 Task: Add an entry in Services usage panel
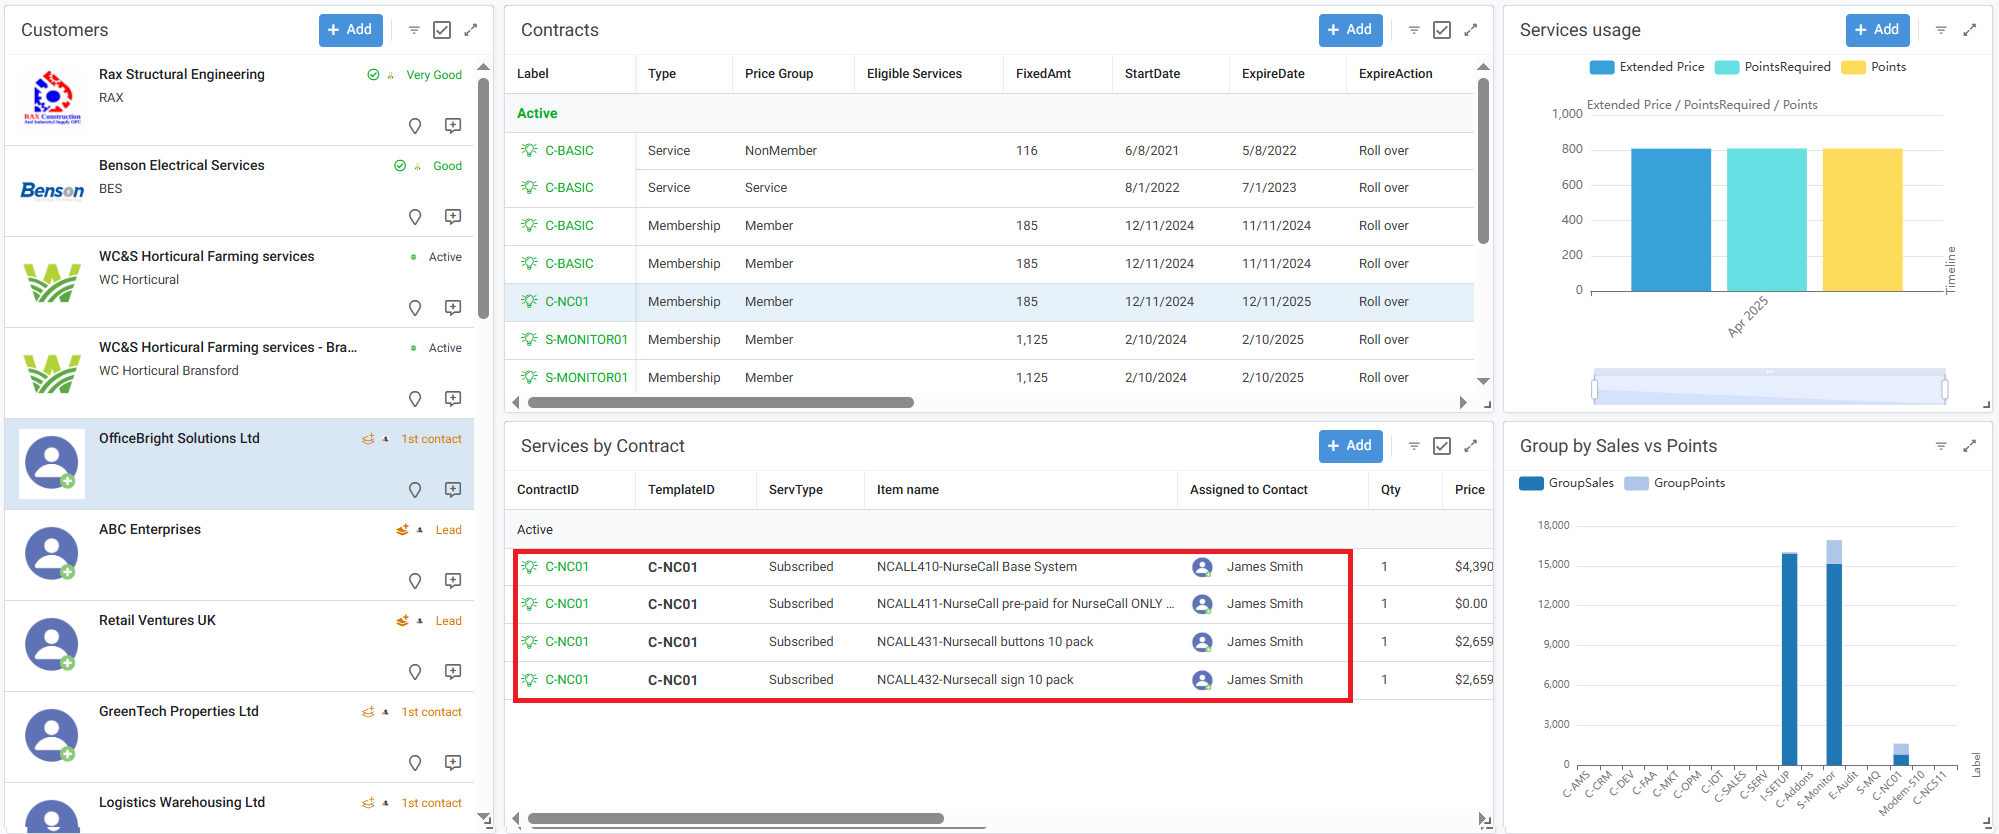[1877, 30]
